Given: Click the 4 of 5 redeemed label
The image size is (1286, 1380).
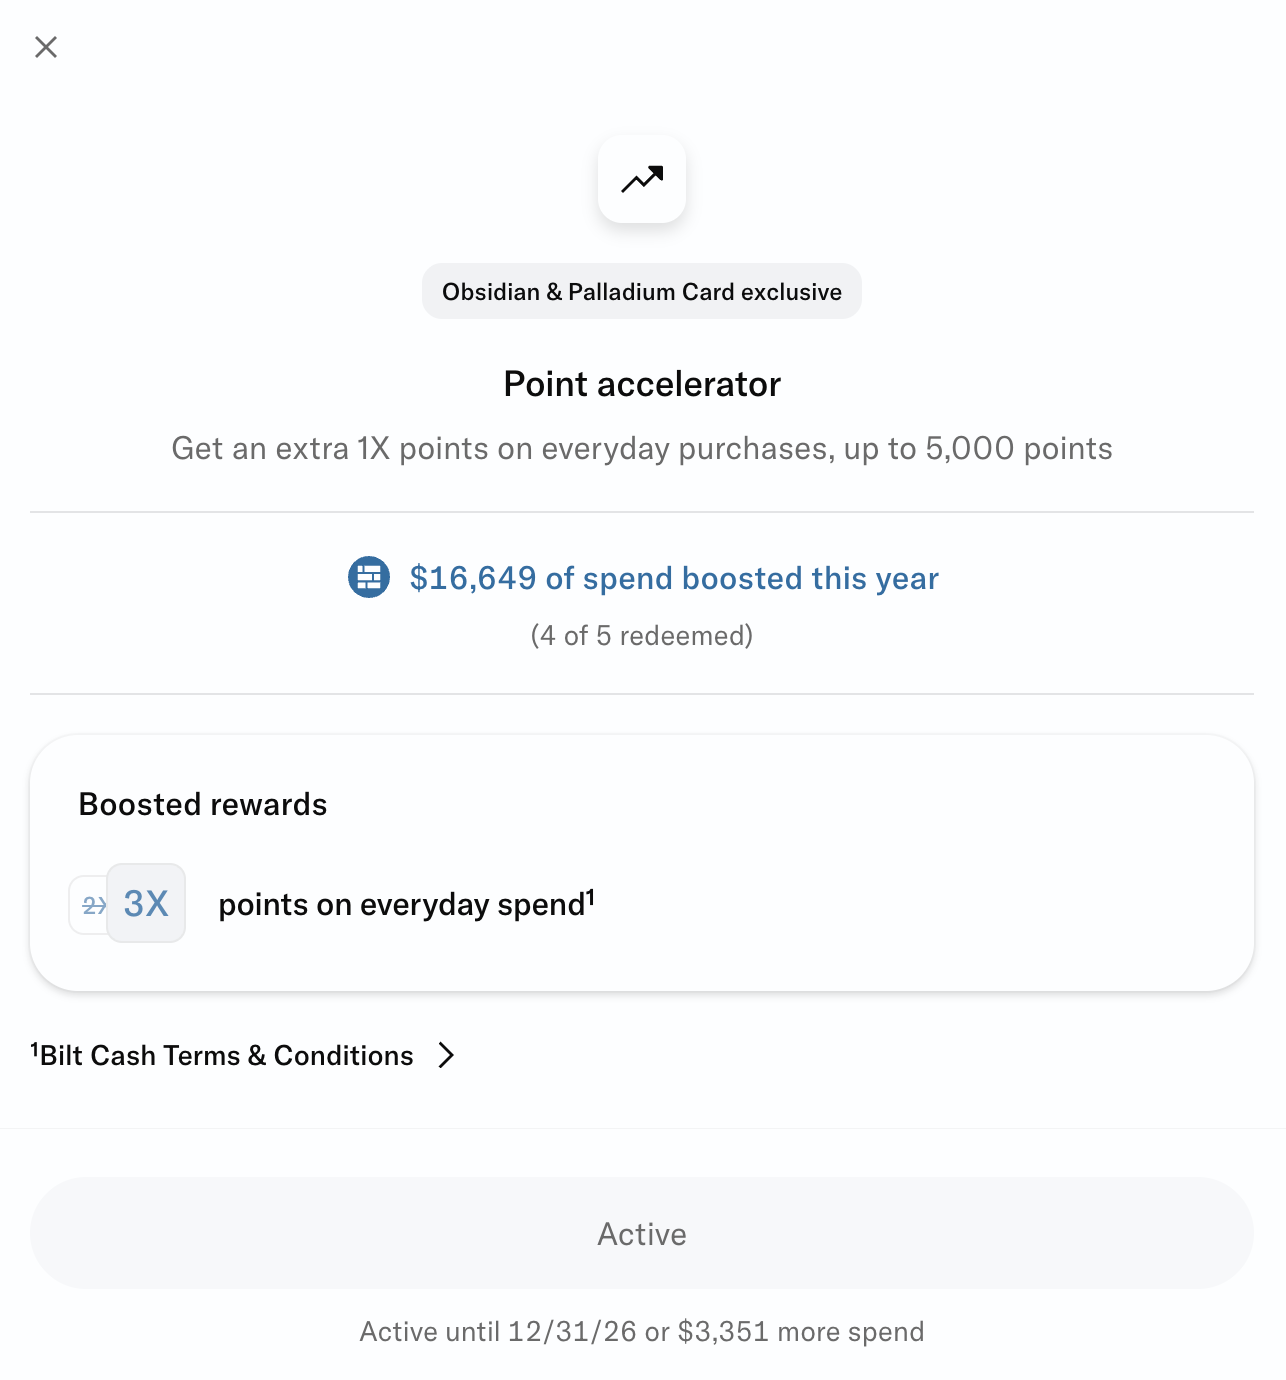Looking at the screenshot, I should pos(642,635).
